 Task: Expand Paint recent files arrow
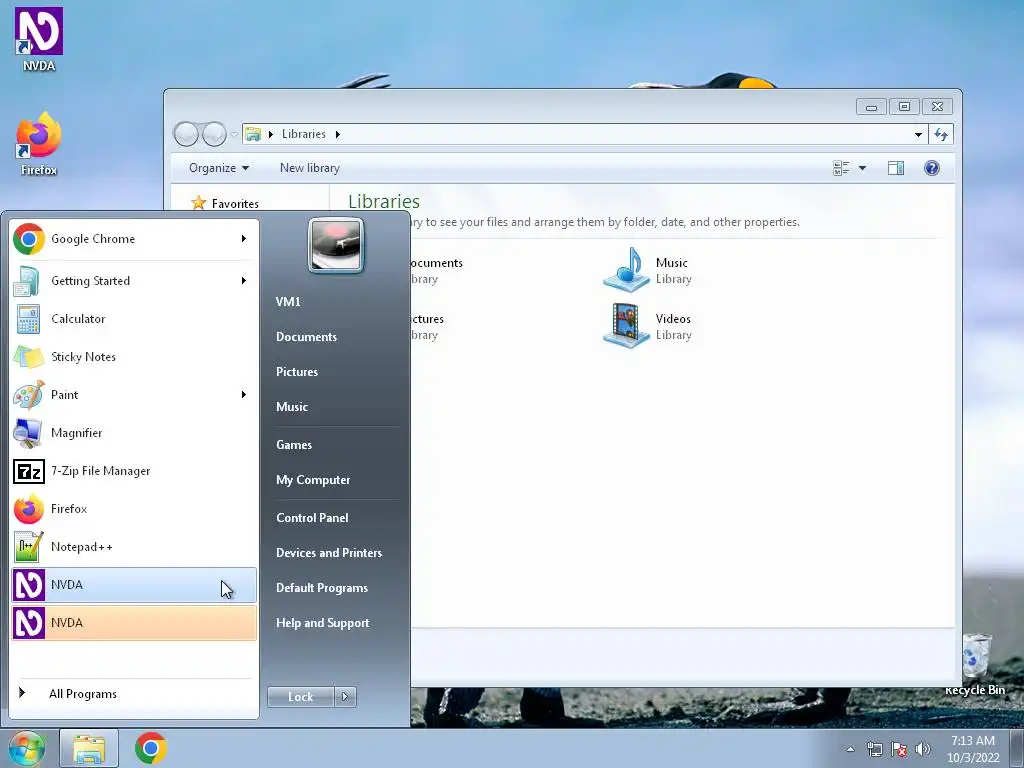[244, 394]
